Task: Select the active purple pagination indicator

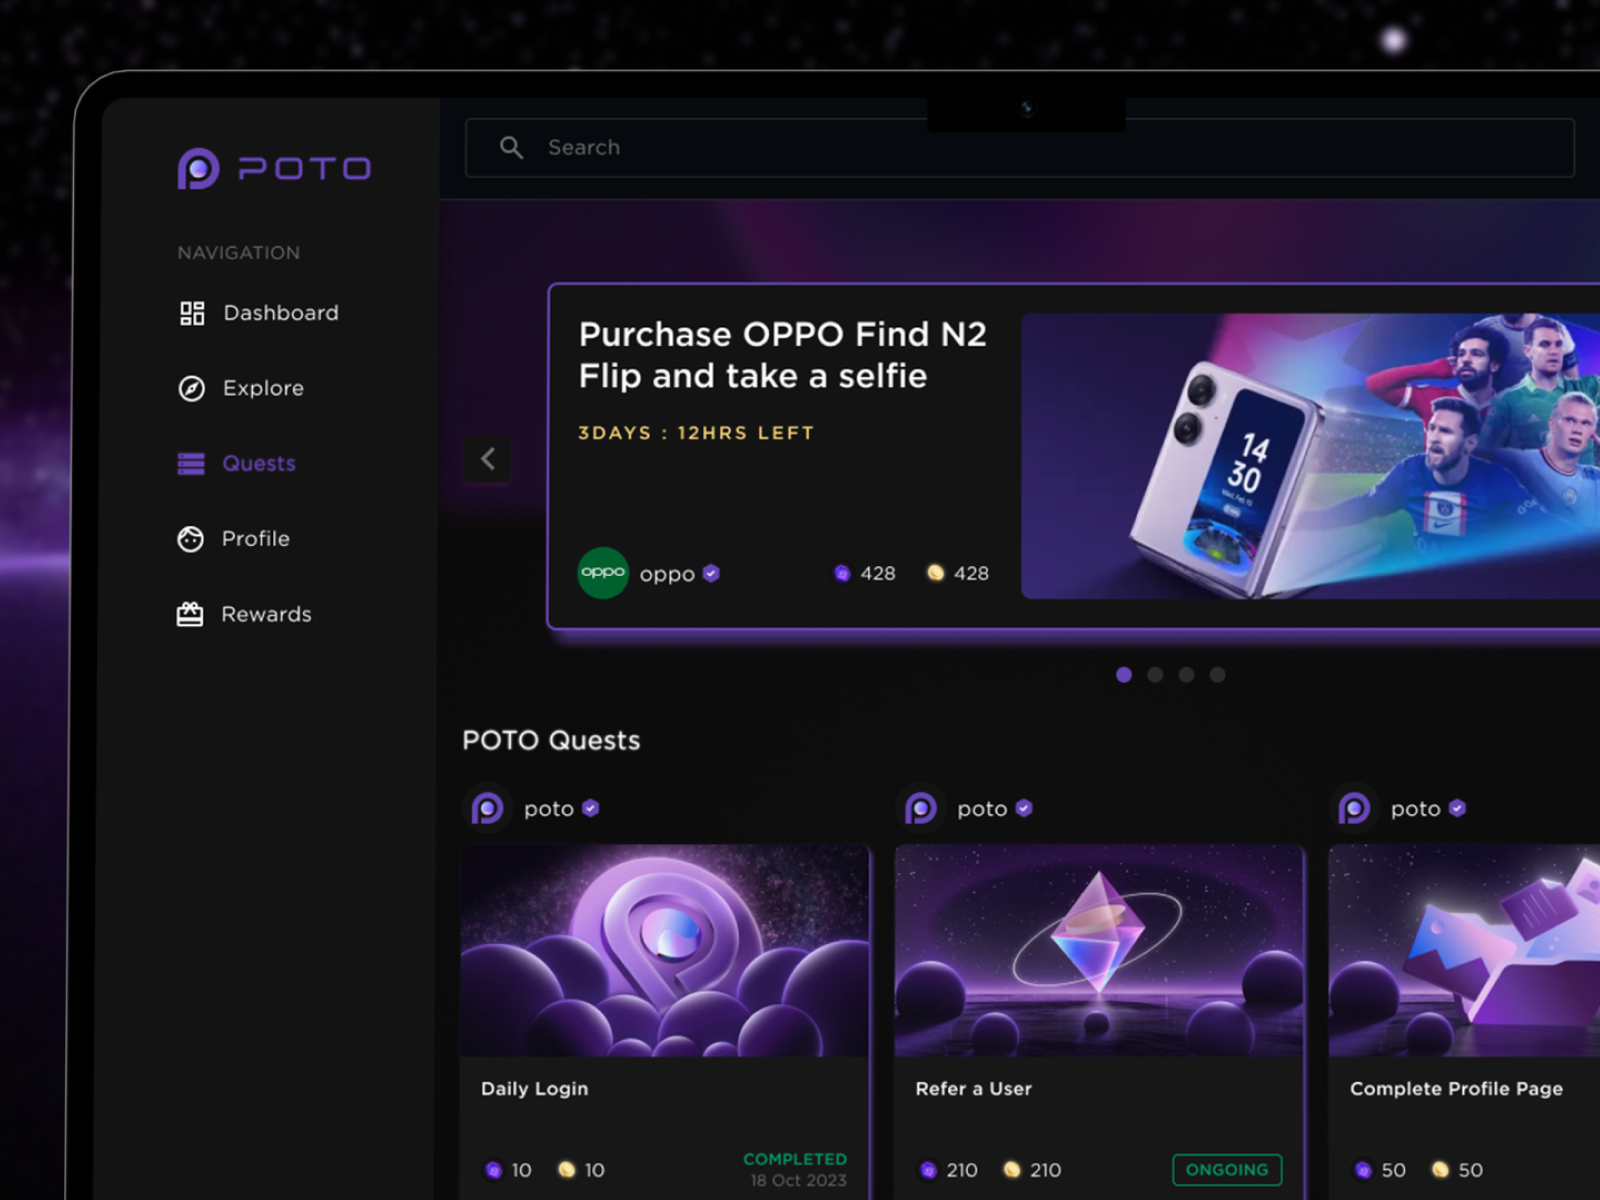Action: (x=1124, y=675)
